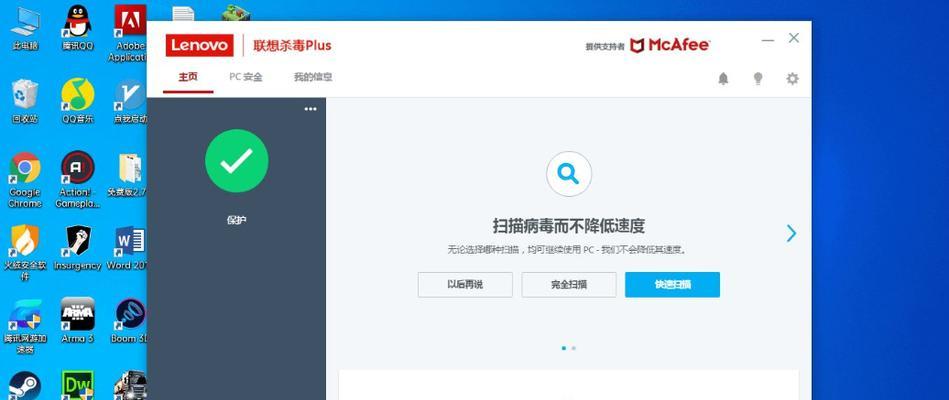Click the green protection checkmark icon
Image resolution: width=949 pixels, height=400 pixels.
[237, 161]
